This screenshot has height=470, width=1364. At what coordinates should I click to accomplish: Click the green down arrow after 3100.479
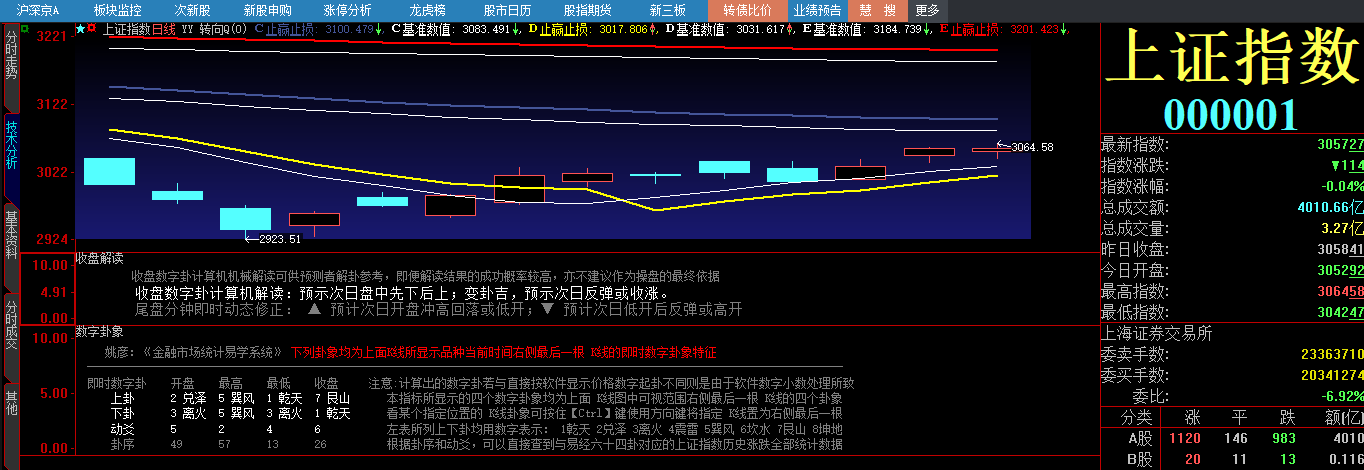(380, 29)
